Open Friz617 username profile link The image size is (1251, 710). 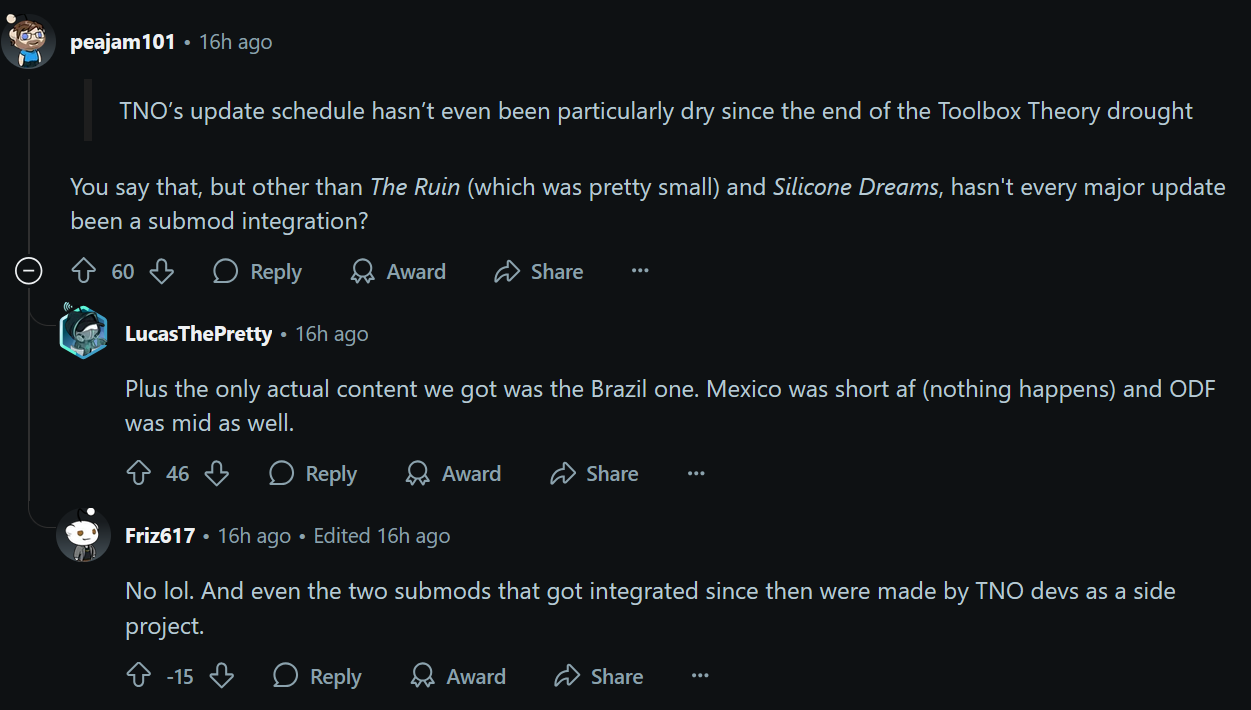tap(160, 535)
